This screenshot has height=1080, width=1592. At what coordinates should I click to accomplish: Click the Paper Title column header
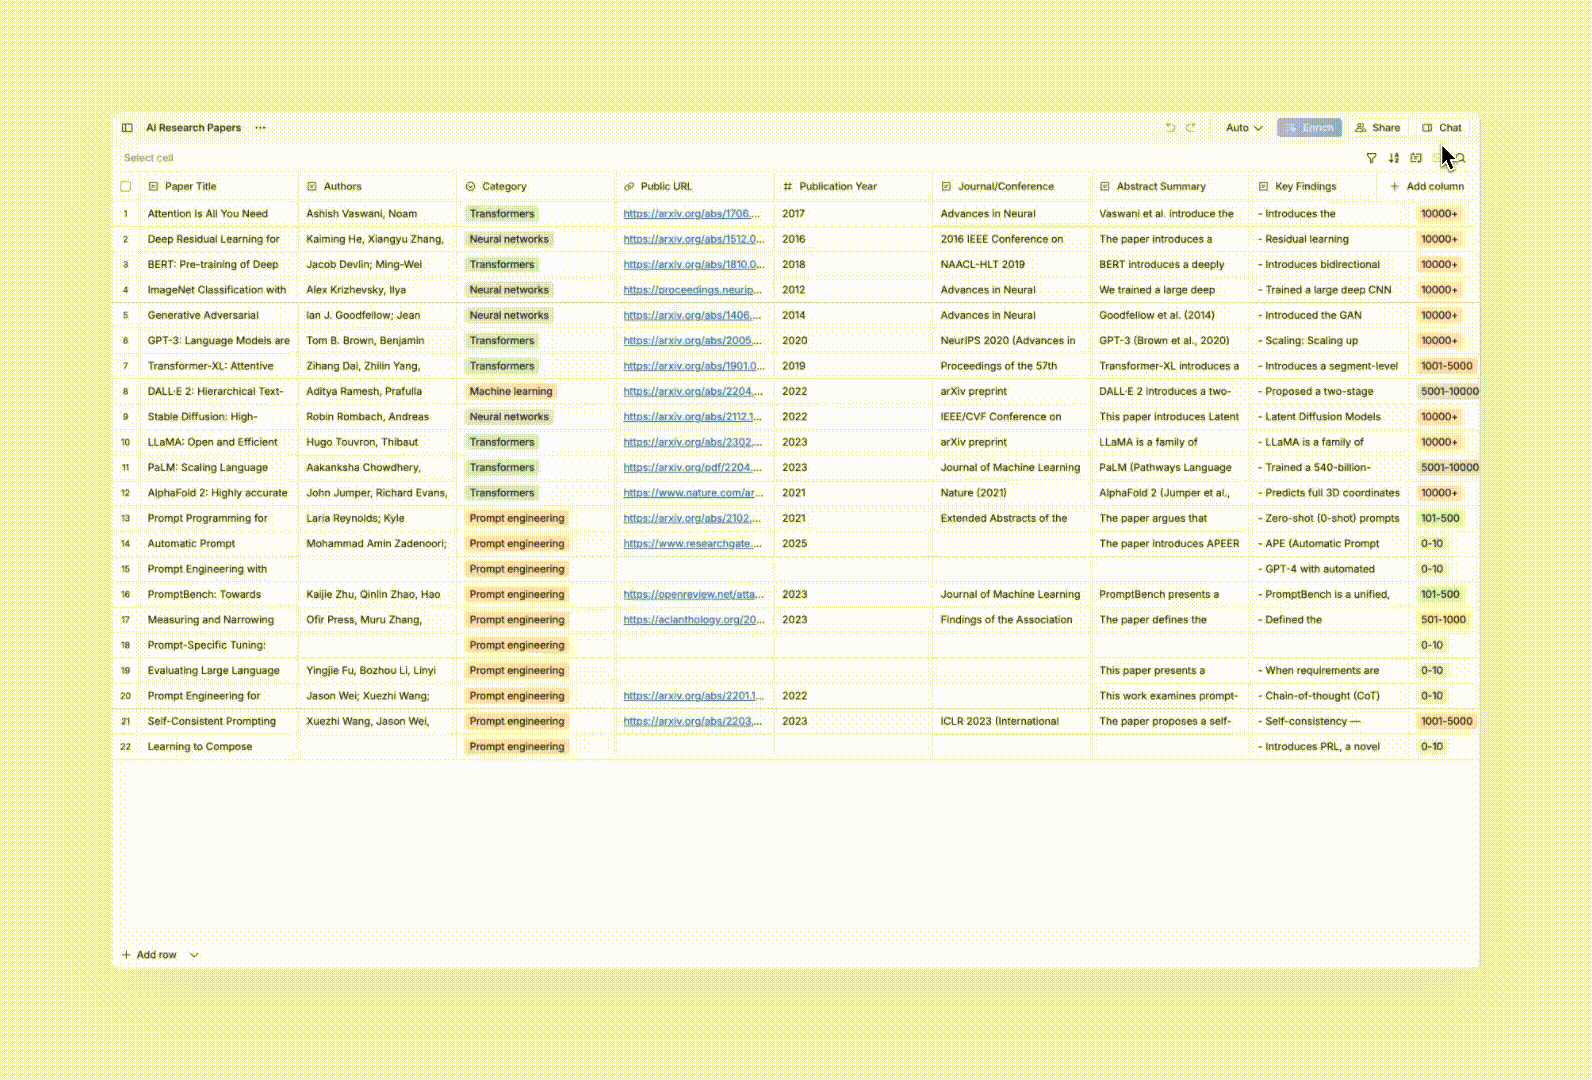[218, 186]
